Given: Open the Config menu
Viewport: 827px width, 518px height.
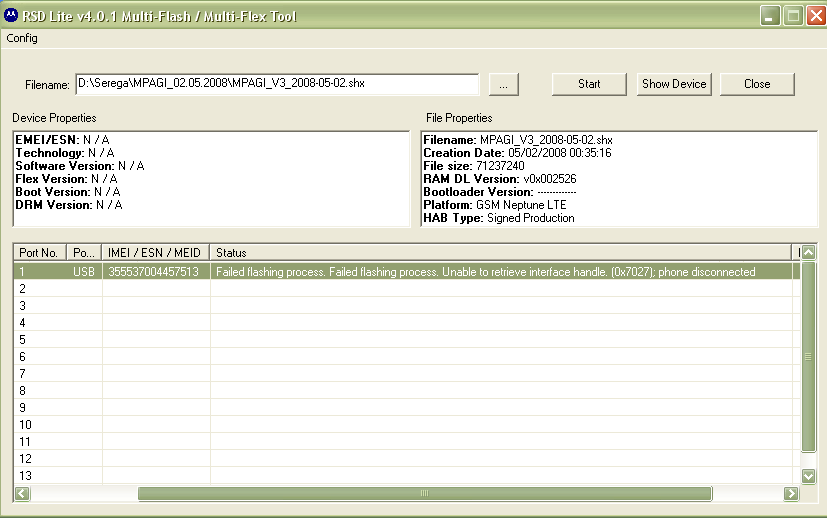Looking at the screenshot, I should tap(22, 38).
